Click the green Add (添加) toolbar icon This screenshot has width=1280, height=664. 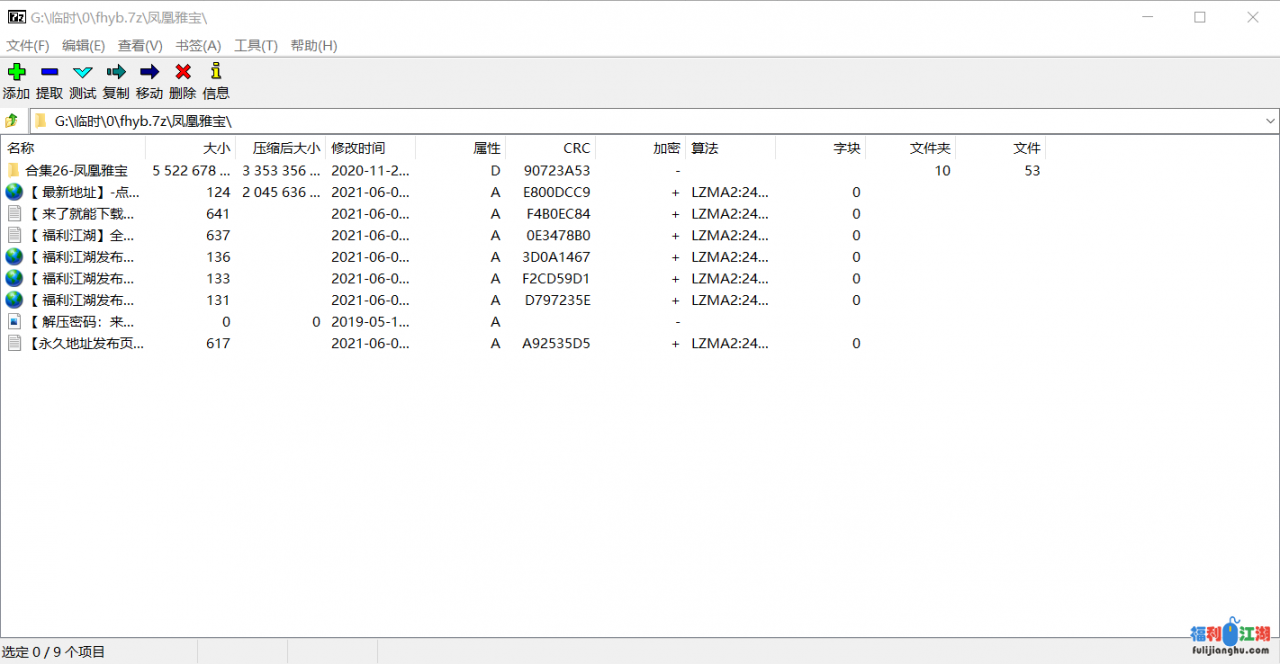(16, 72)
